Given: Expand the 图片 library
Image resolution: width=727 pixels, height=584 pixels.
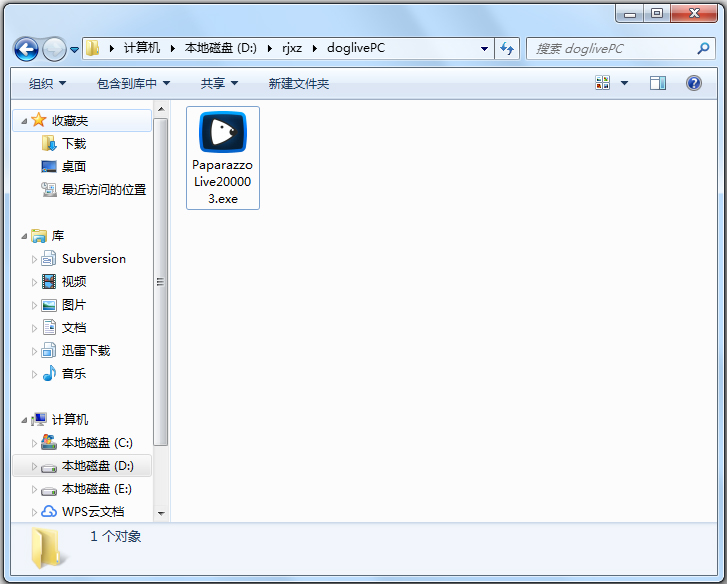Looking at the screenshot, I should pos(34,305).
